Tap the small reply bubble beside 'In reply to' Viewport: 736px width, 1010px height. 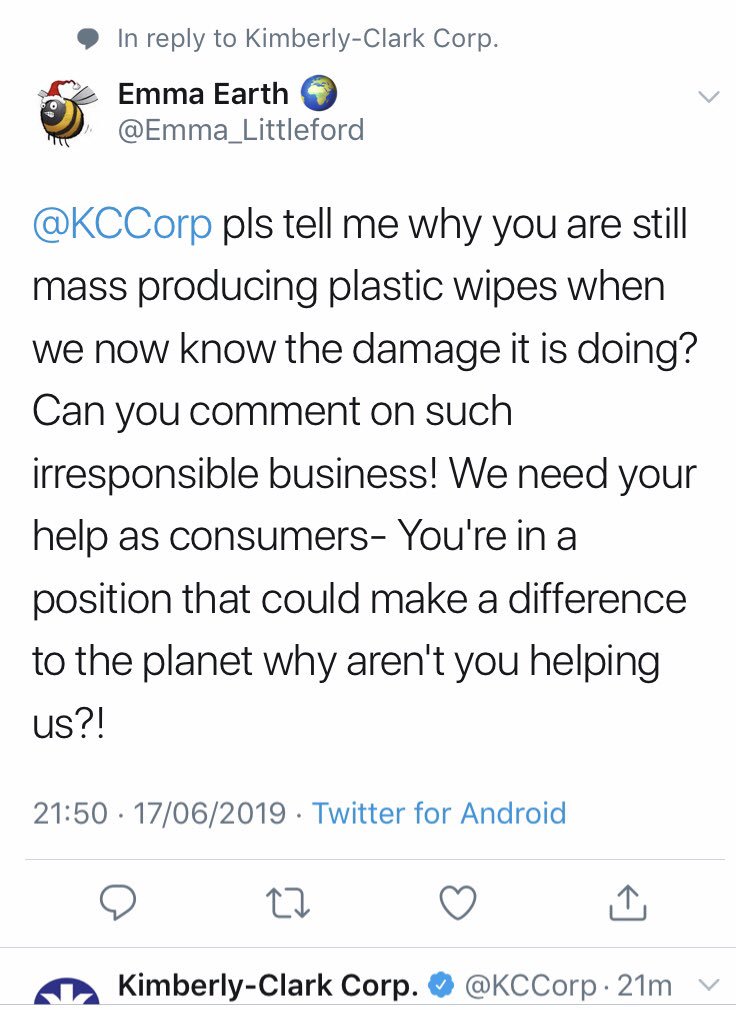(90, 40)
